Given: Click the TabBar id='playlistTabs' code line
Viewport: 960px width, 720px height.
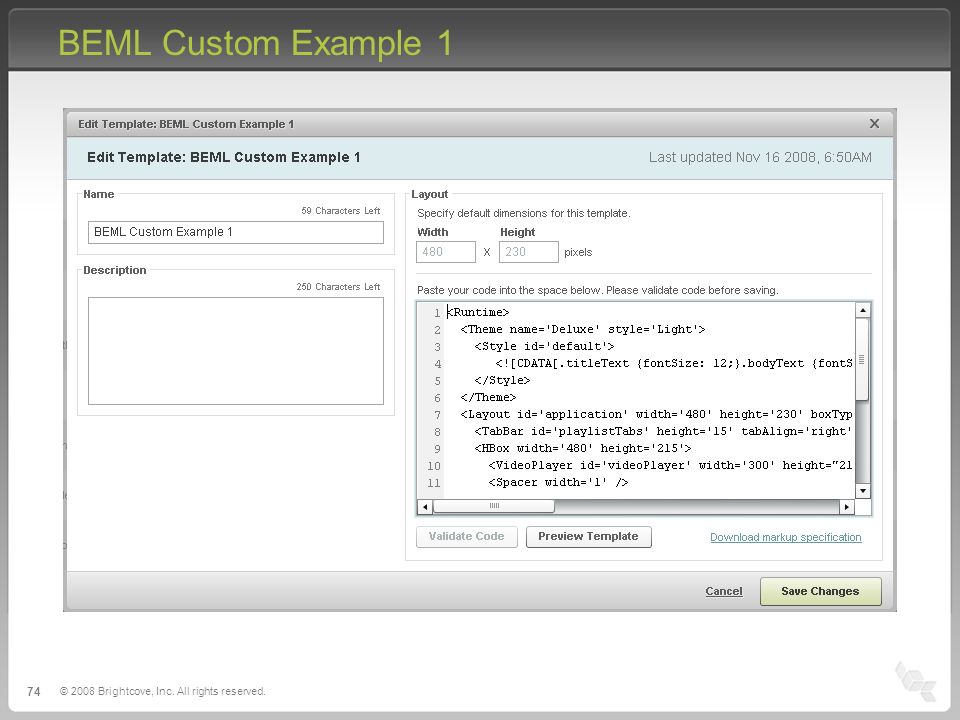Looking at the screenshot, I should click(x=663, y=432).
